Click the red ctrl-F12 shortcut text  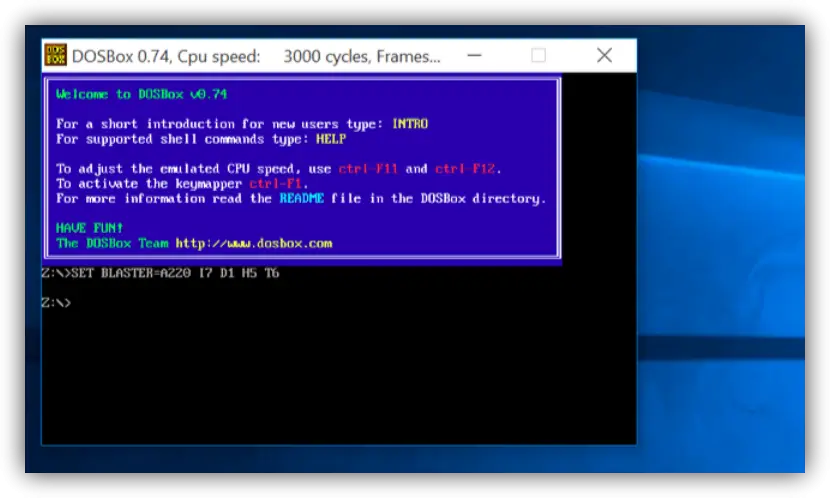point(465,169)
